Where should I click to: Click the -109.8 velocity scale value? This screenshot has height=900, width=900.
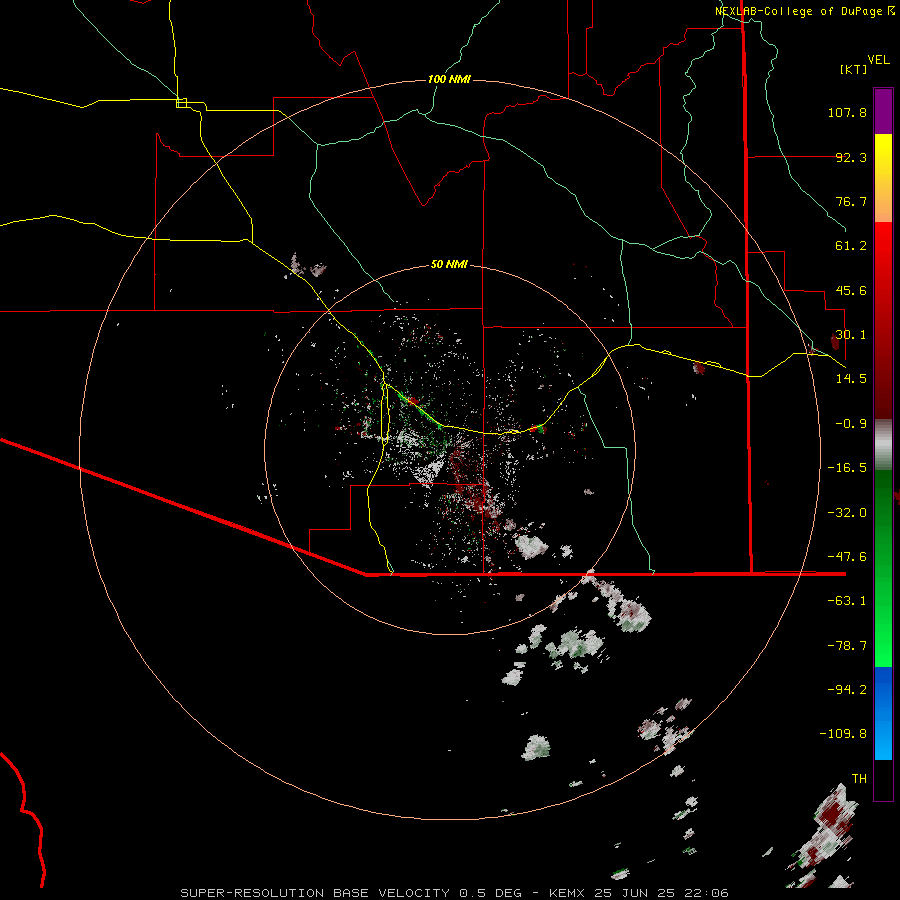pyautogui.click(x=844, y=734)
